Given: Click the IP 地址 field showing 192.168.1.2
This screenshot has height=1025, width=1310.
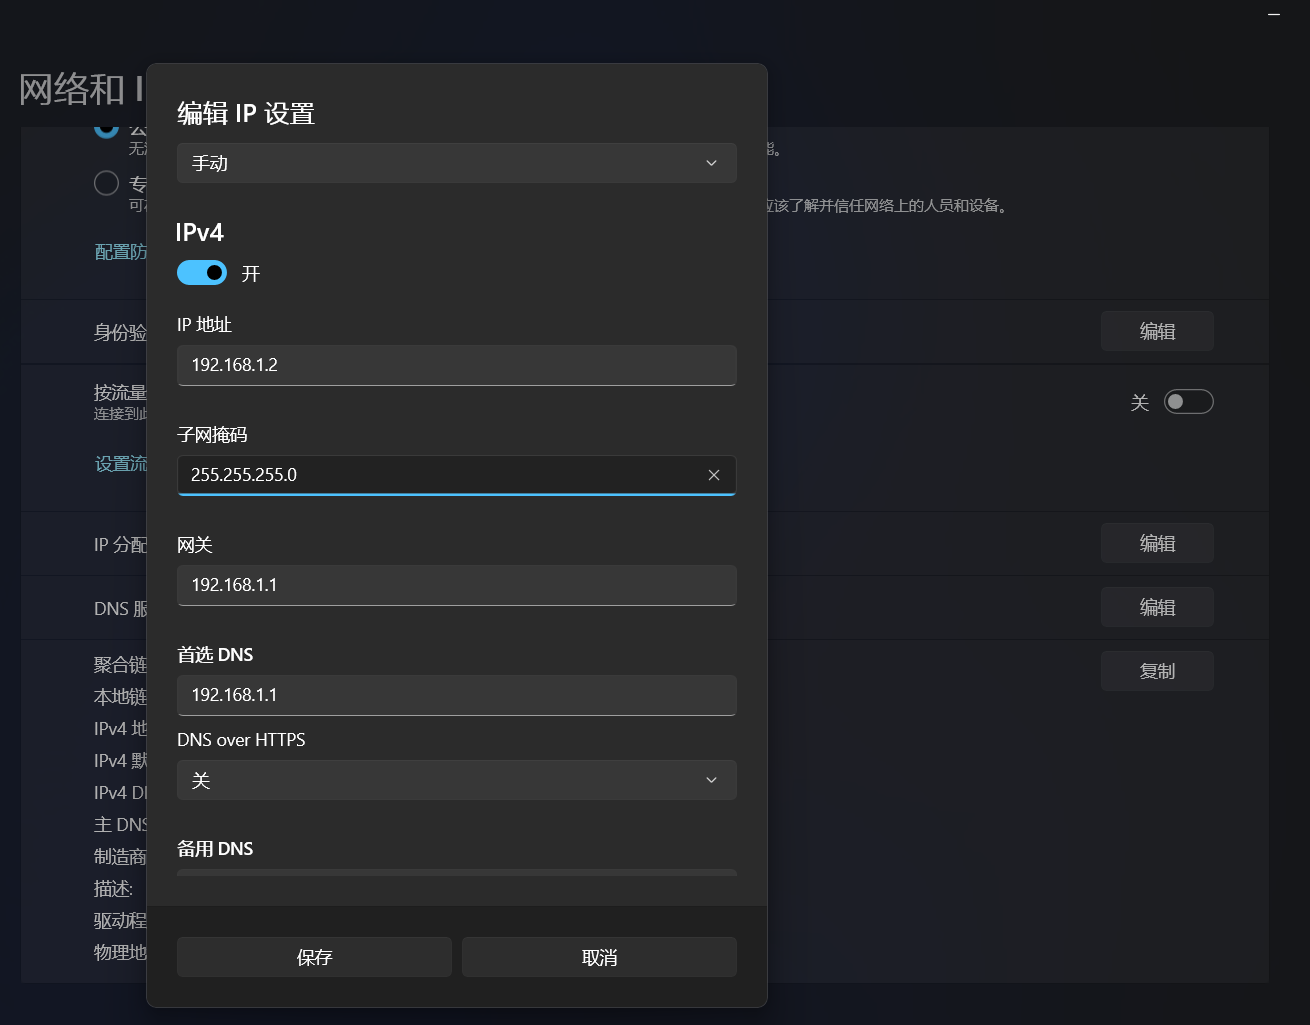Looking at the screenshot, I should 456,365.
